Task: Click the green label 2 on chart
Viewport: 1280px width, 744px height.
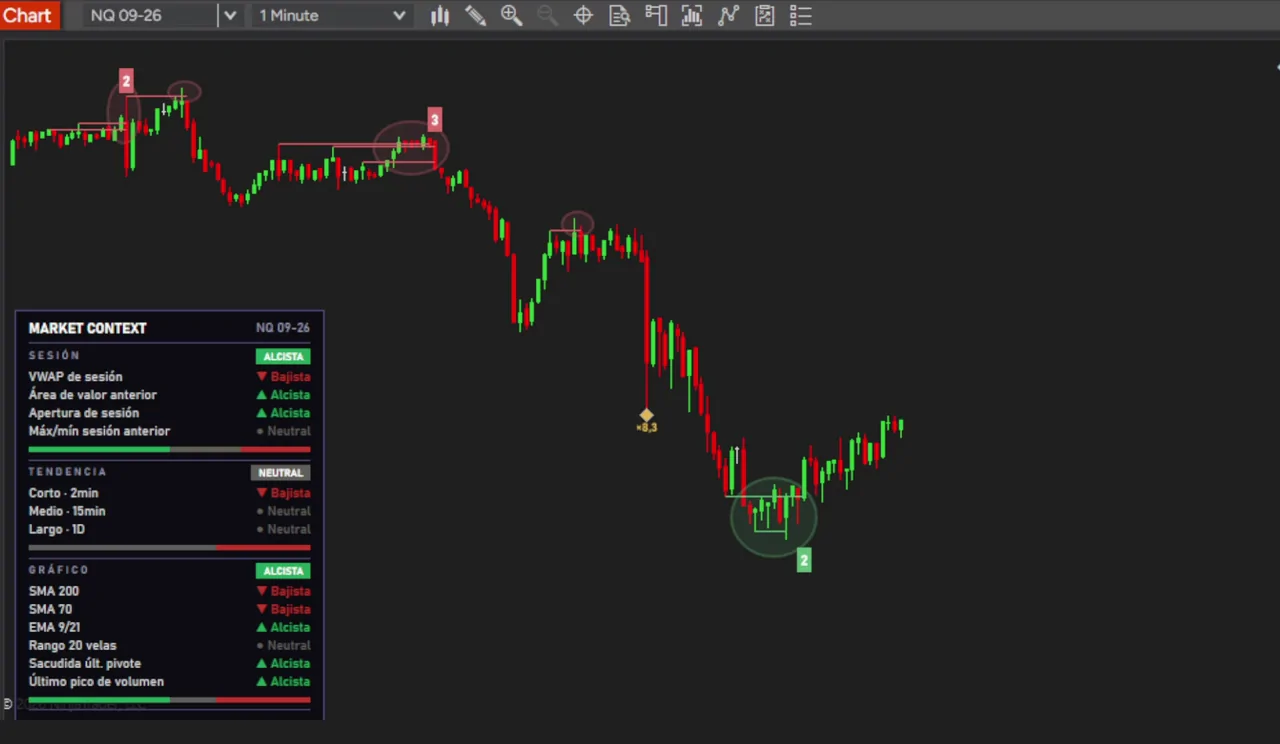Action: pos(804,560)
